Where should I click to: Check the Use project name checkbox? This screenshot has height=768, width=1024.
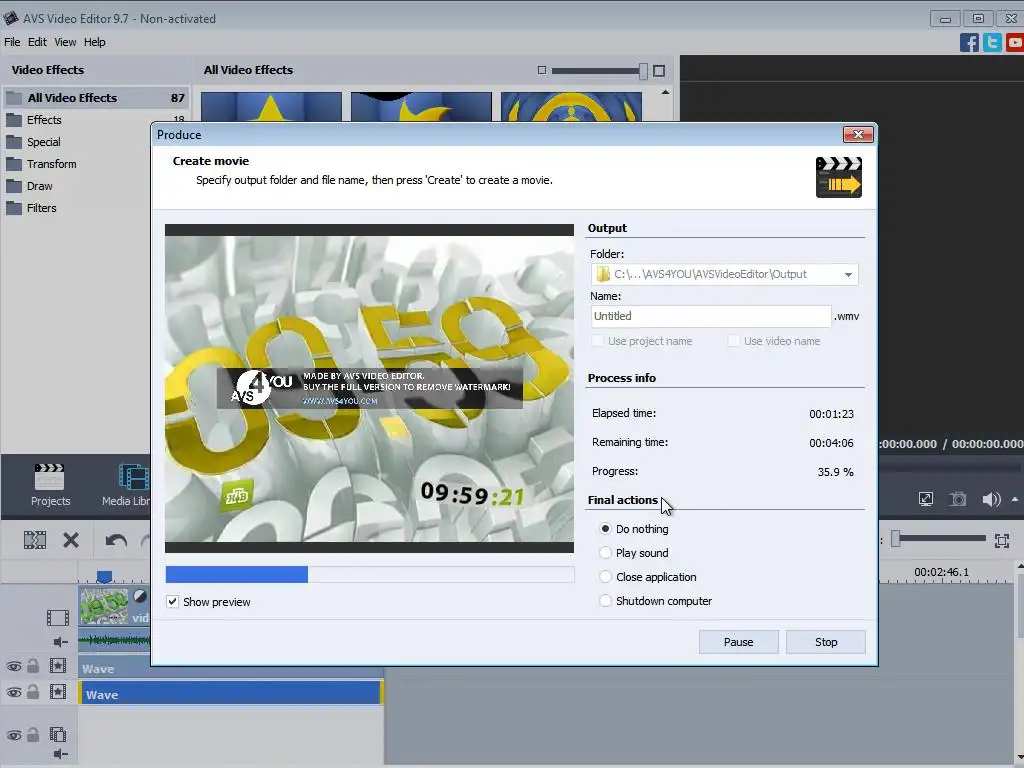[x=597, y=341]
